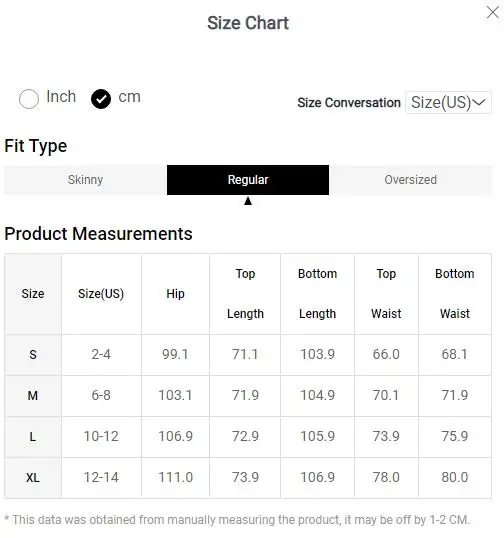Image resolution: width=504 pixels, height=538 pixels.
Task: Switch to the Skinny fit tab
Action: click(85, 180)
